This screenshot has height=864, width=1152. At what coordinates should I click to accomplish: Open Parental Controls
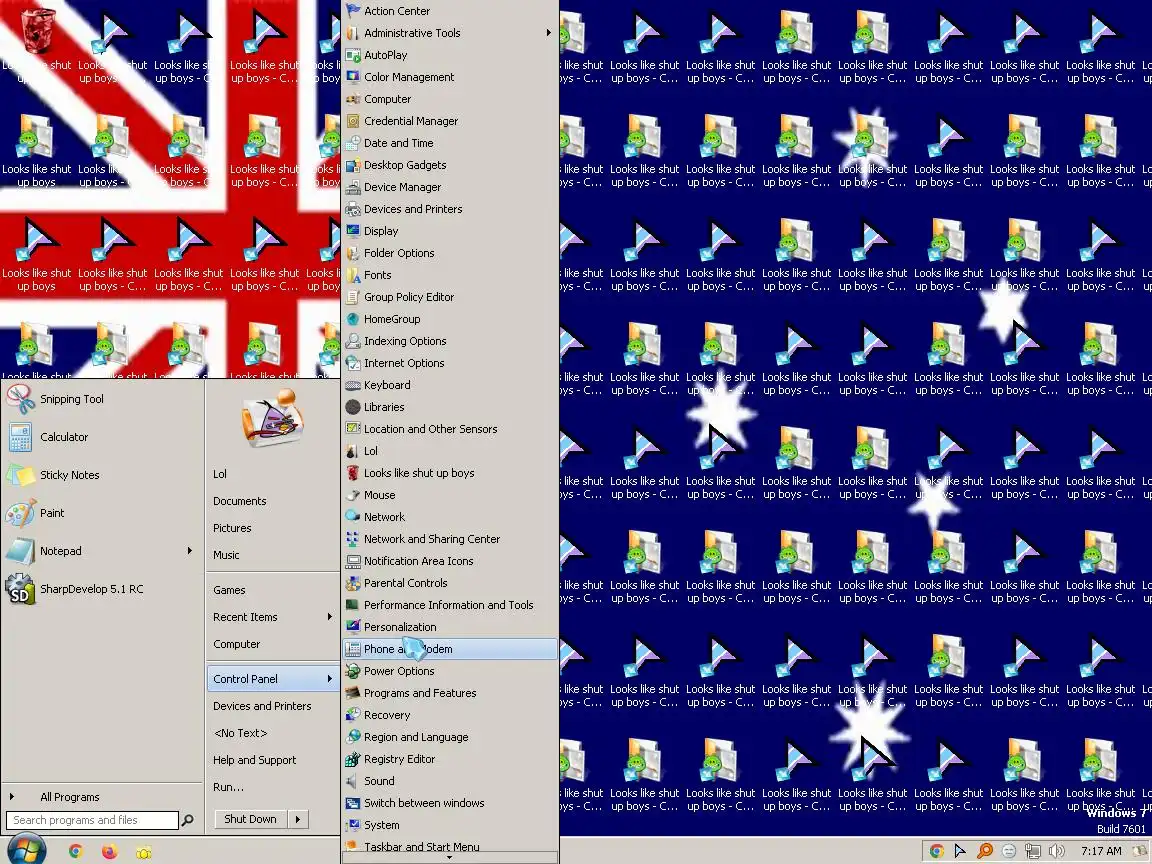pos(450,583)
